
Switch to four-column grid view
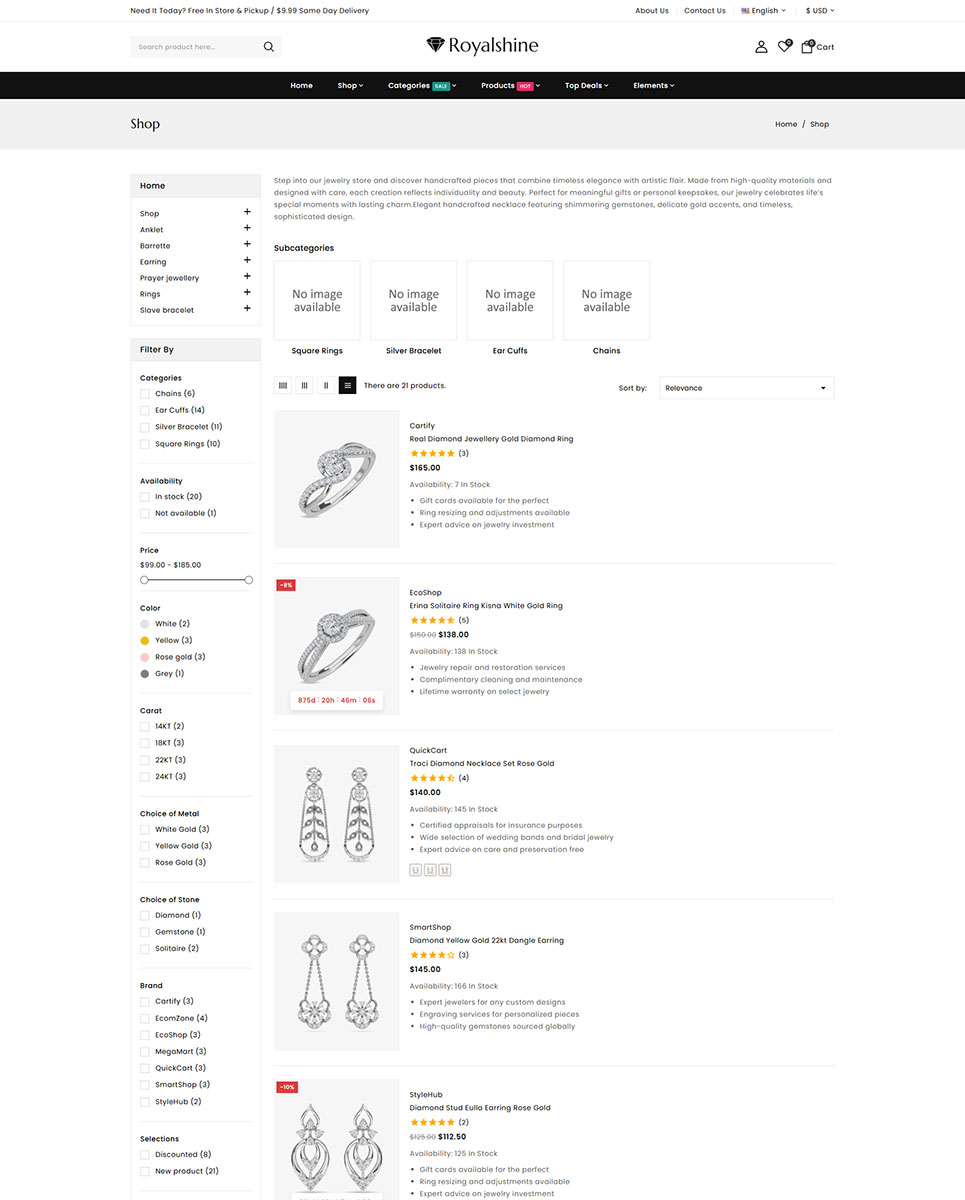pyautogui.click(x=283, y=386)
